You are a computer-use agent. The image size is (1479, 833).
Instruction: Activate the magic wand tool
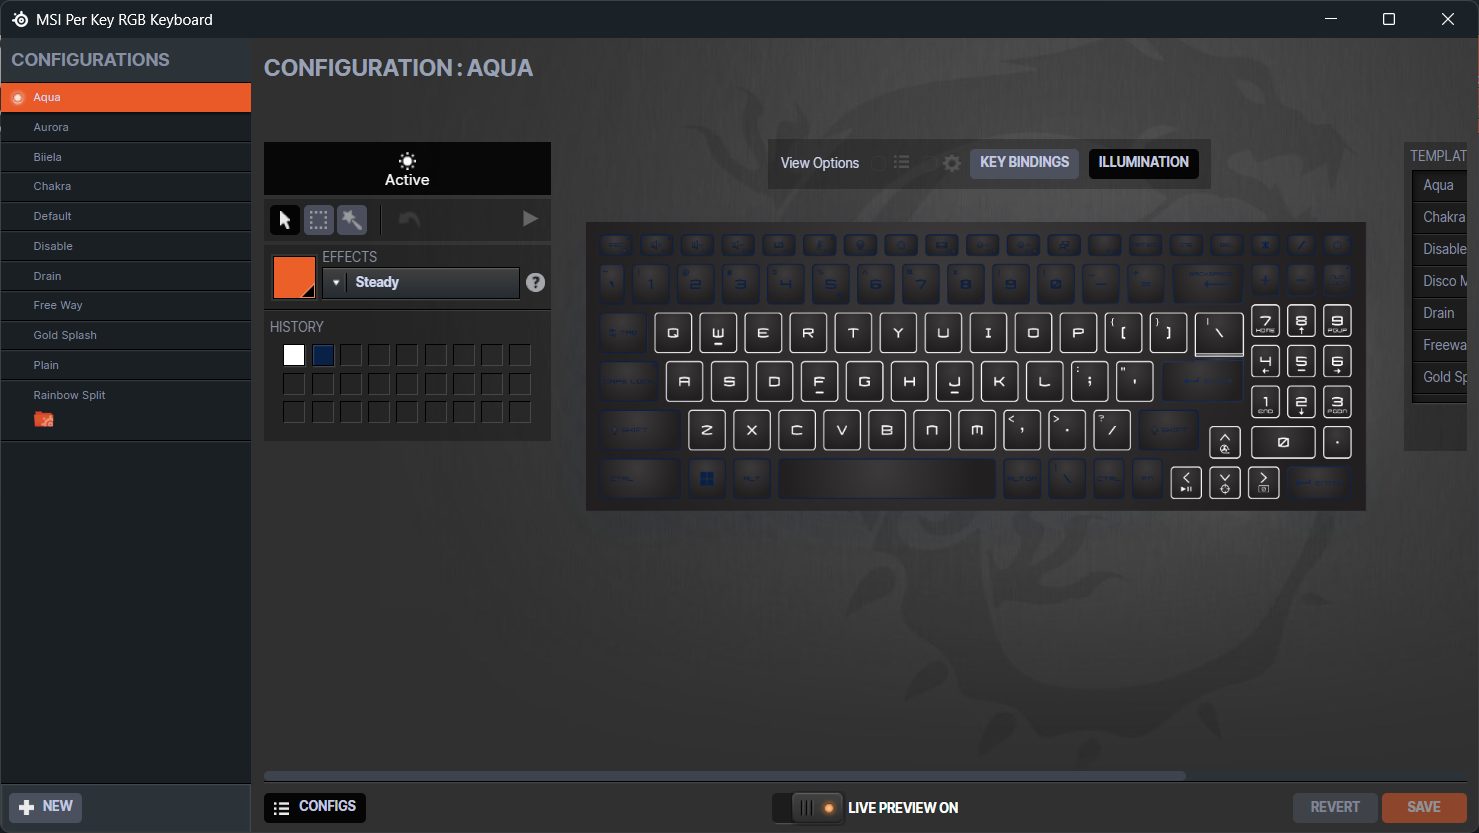[x=352, y=220]
